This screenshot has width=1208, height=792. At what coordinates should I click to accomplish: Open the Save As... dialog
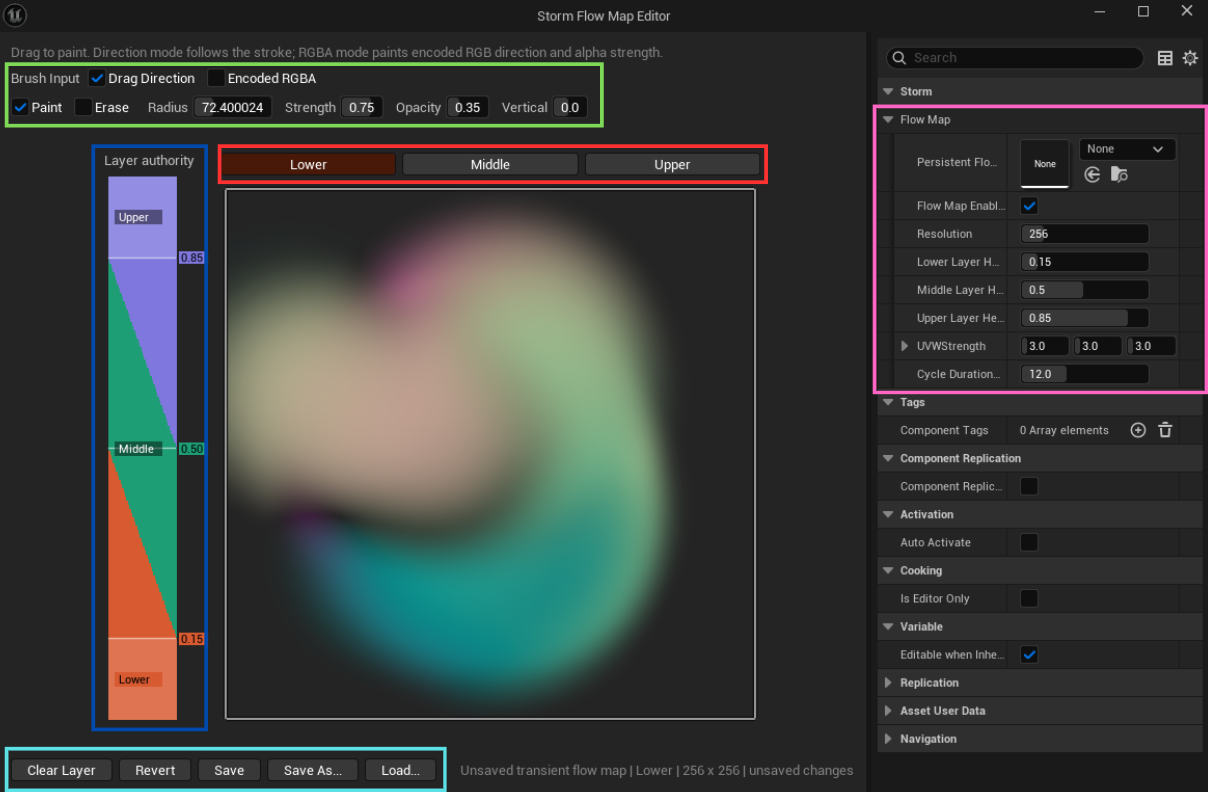313,770
